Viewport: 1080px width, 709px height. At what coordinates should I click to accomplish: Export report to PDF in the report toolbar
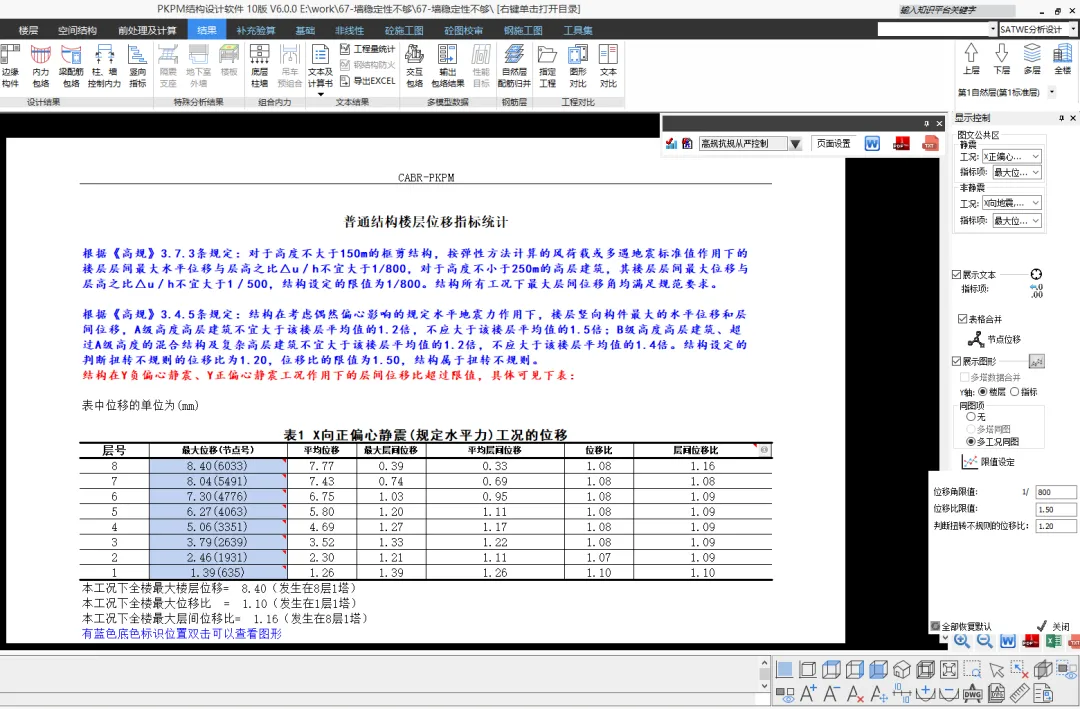coord(901,143)
